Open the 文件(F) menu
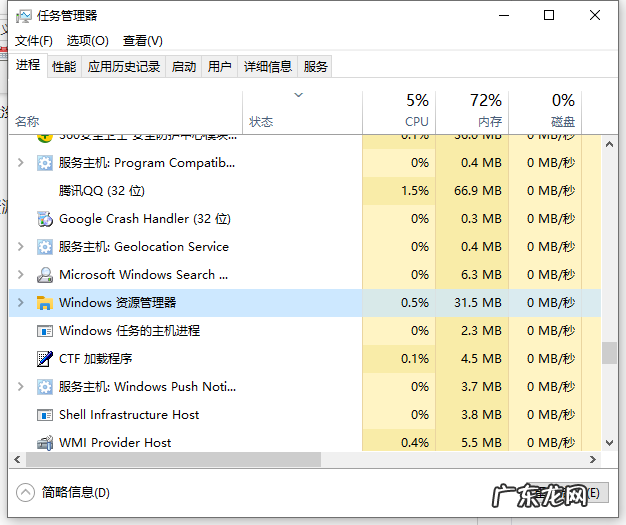Image resolution: width=626 pixels, height=525 pixels. click(34, 41)
